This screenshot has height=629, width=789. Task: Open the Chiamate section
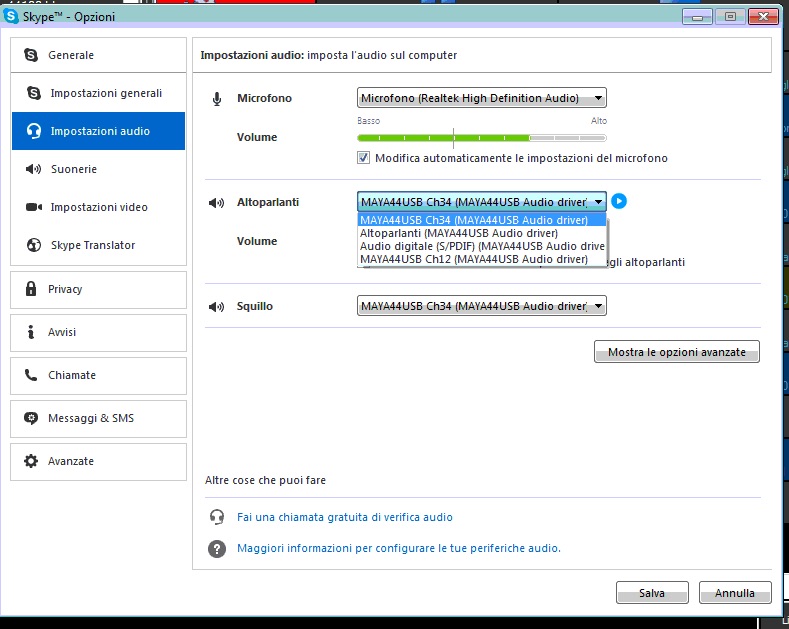tap(99, 375)
